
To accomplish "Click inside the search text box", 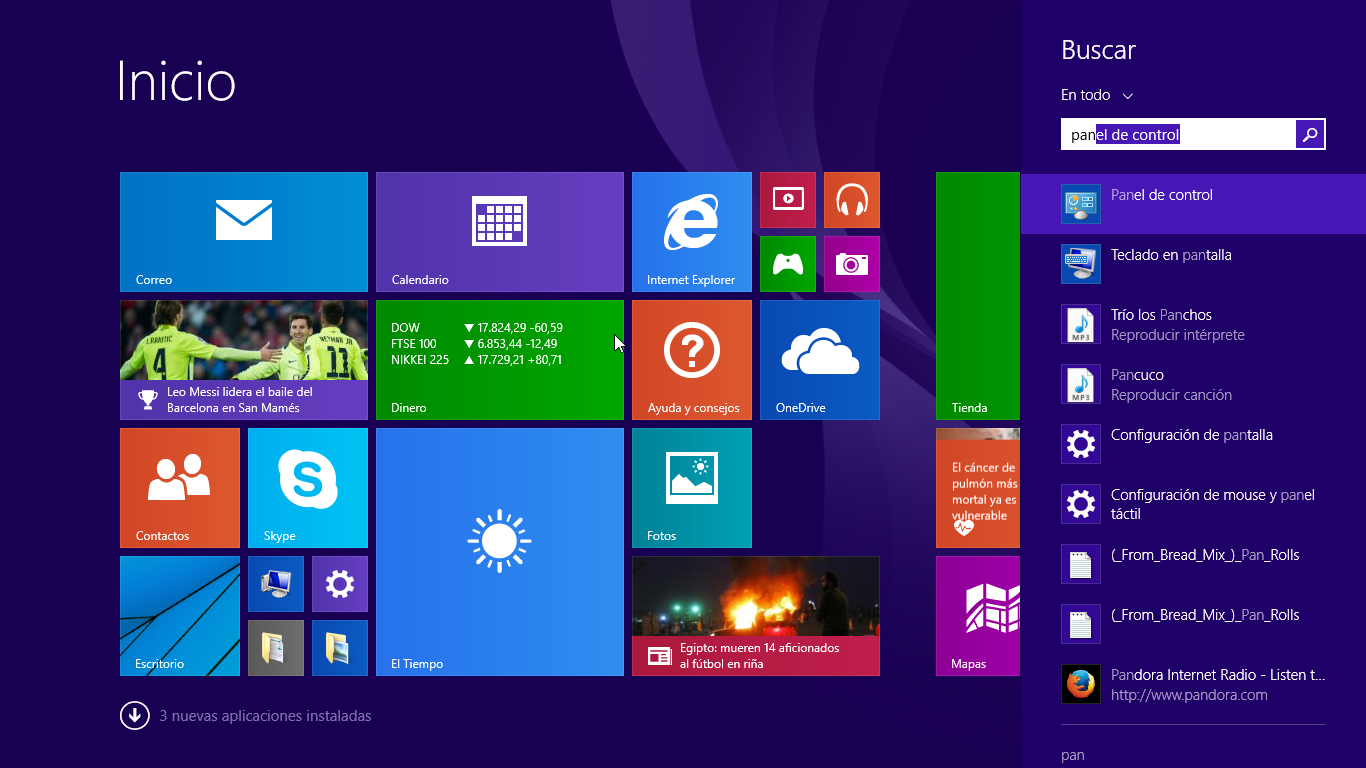I will (1178, 134).
